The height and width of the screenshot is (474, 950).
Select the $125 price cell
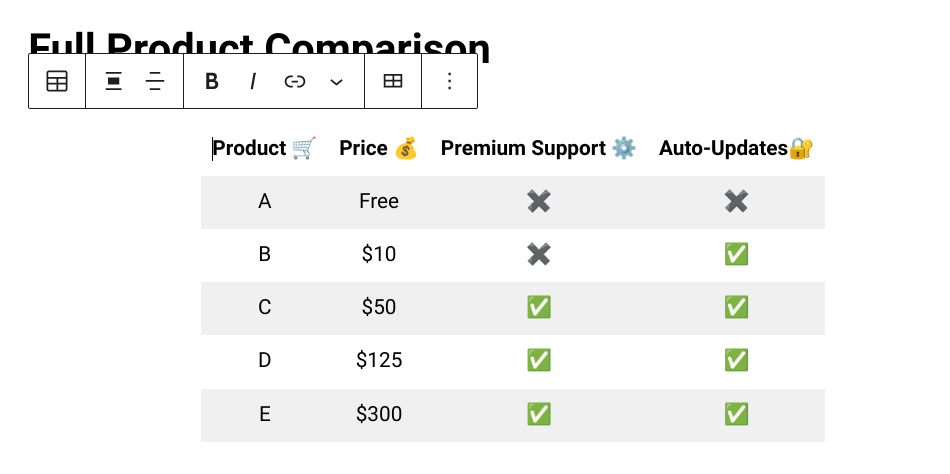coord(378,361)
